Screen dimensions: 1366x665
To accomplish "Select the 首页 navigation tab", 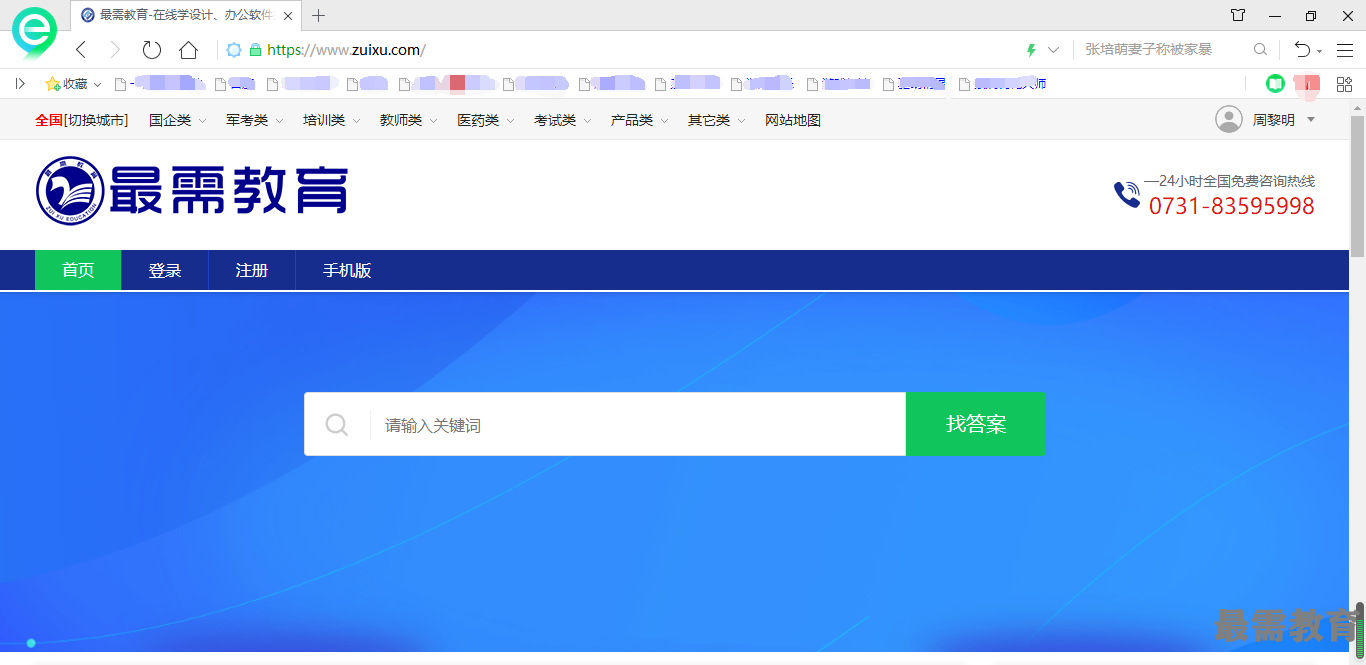I will [x=78, y=270].
